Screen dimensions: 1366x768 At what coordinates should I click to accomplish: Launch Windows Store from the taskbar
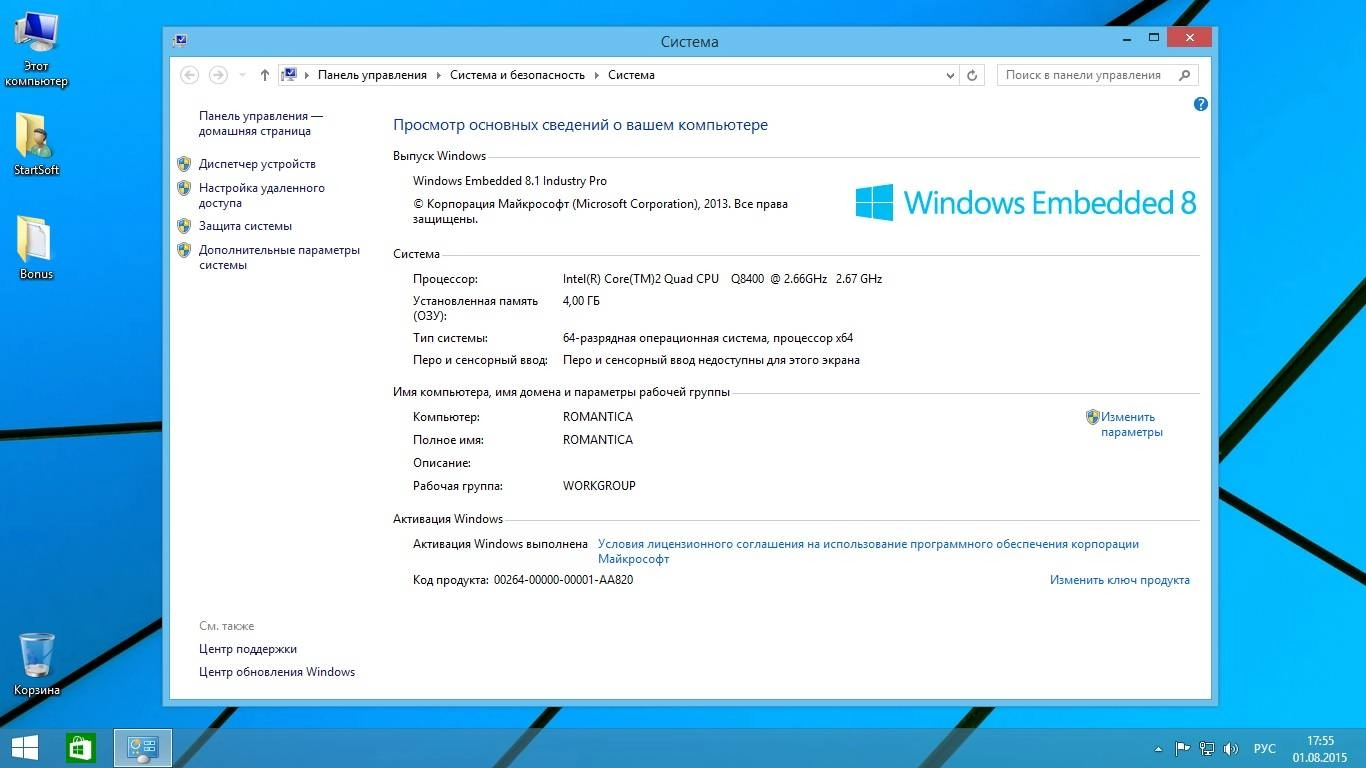tap(81, 748)
